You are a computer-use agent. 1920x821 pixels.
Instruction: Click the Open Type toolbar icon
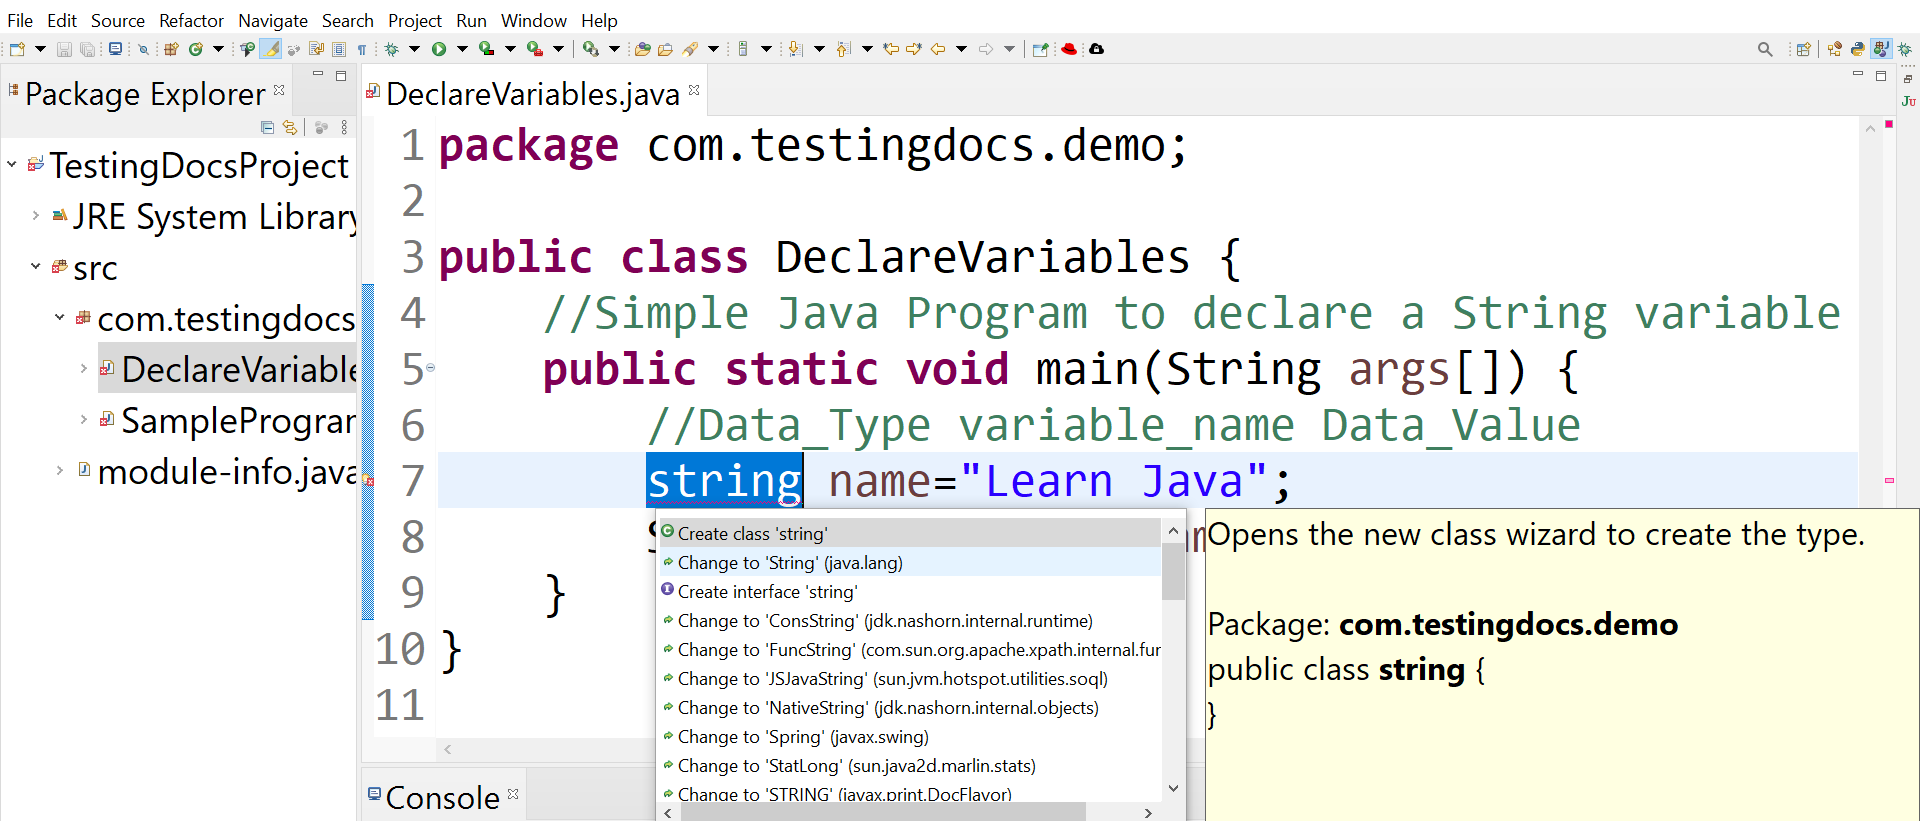click(x=643, y=49)
